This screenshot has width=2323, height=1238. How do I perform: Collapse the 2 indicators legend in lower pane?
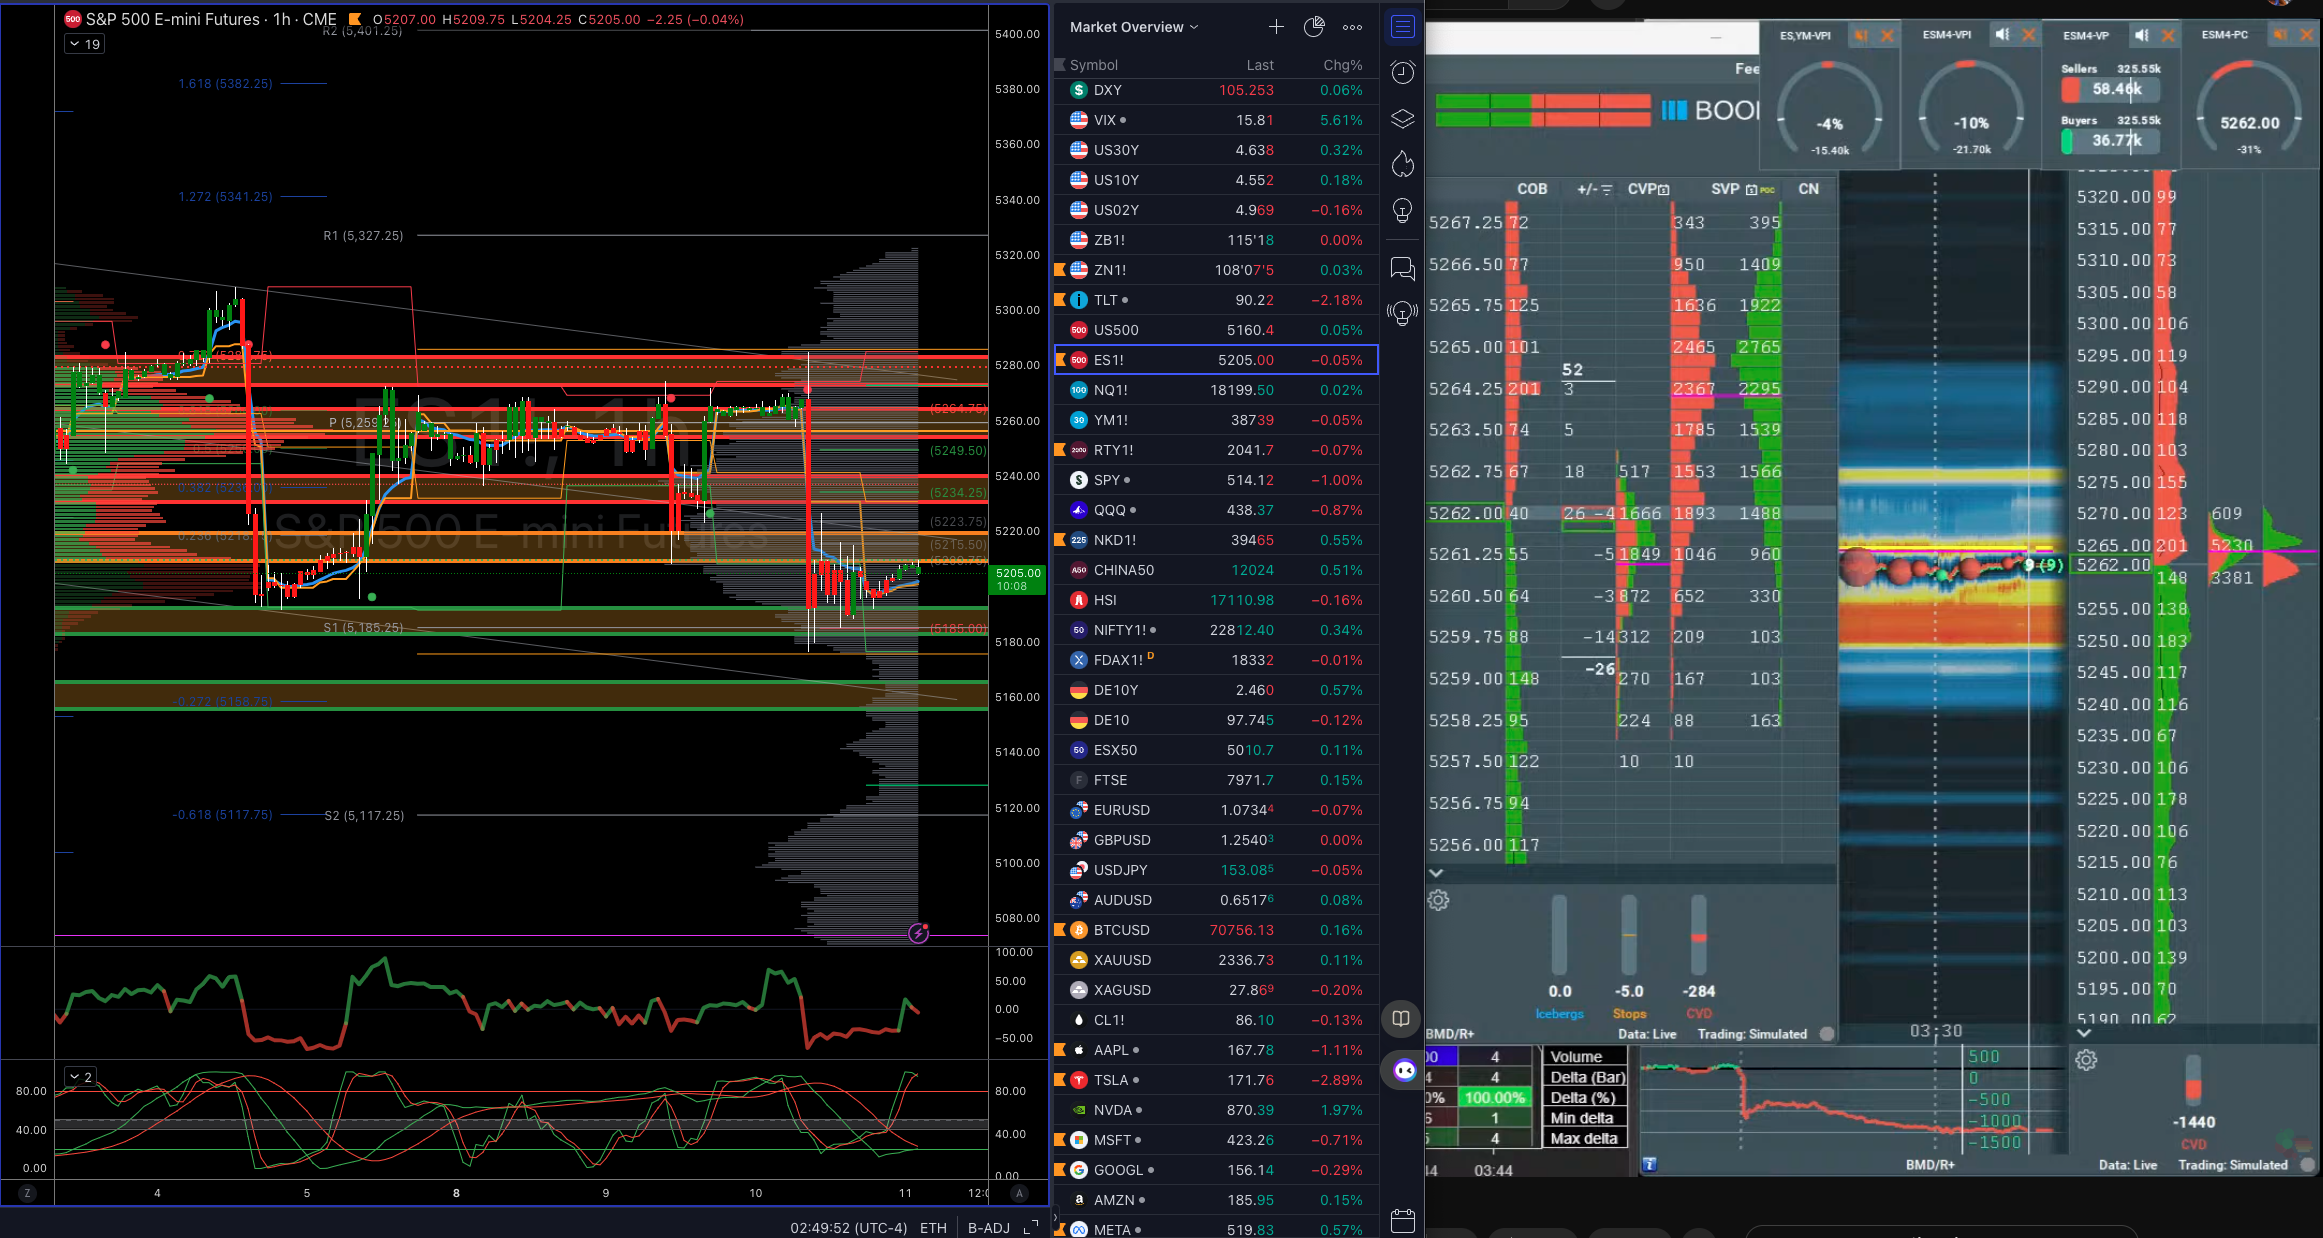pos(79,1077)
